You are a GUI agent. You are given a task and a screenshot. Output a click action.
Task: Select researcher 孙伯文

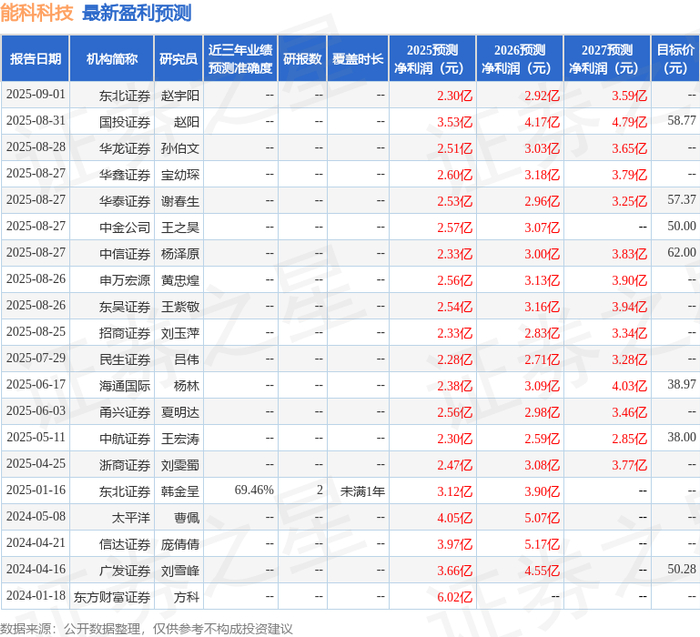click(180, 148)
